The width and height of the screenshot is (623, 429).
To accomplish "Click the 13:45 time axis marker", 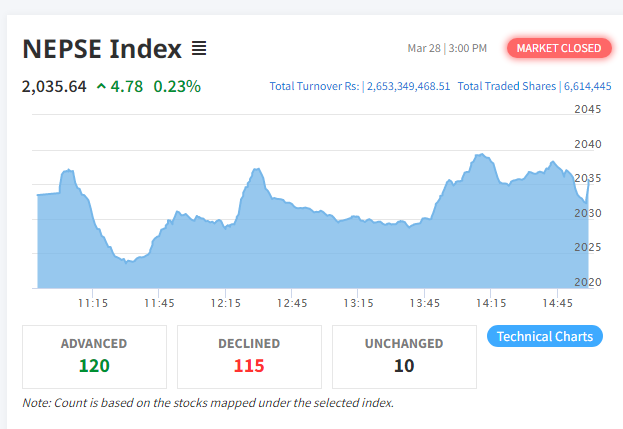I will coord(425,303).
